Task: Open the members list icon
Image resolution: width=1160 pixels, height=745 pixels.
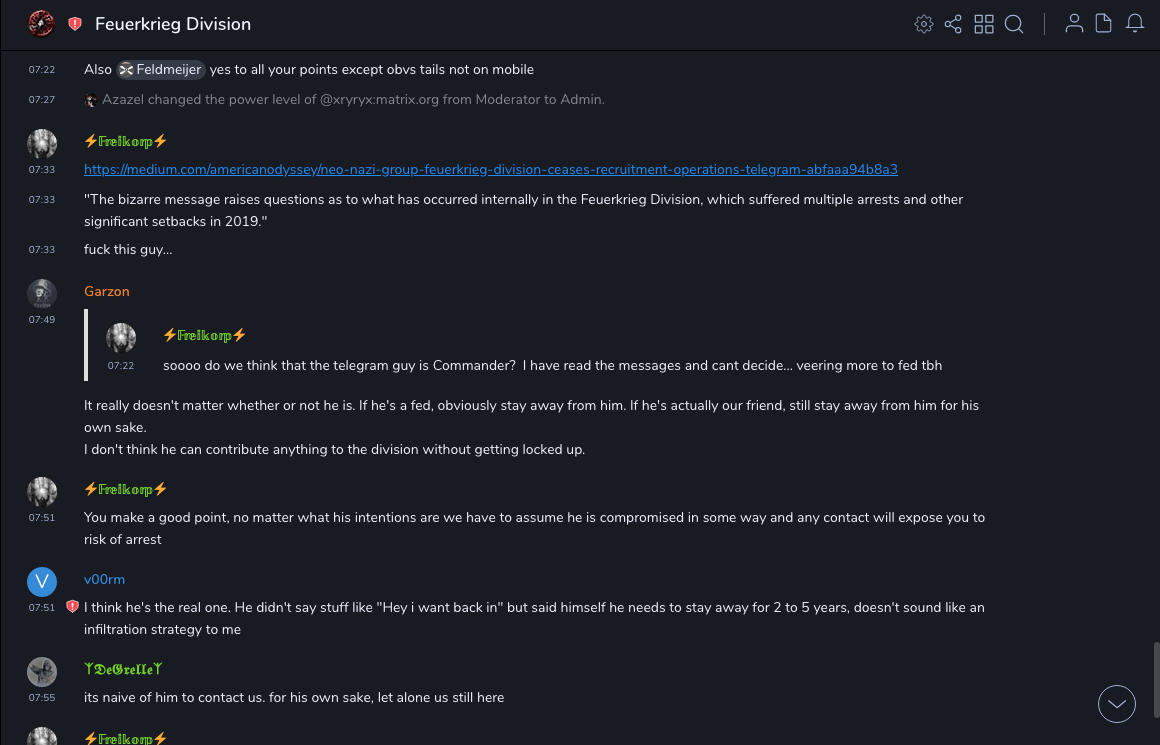Action: (1074, 24)
